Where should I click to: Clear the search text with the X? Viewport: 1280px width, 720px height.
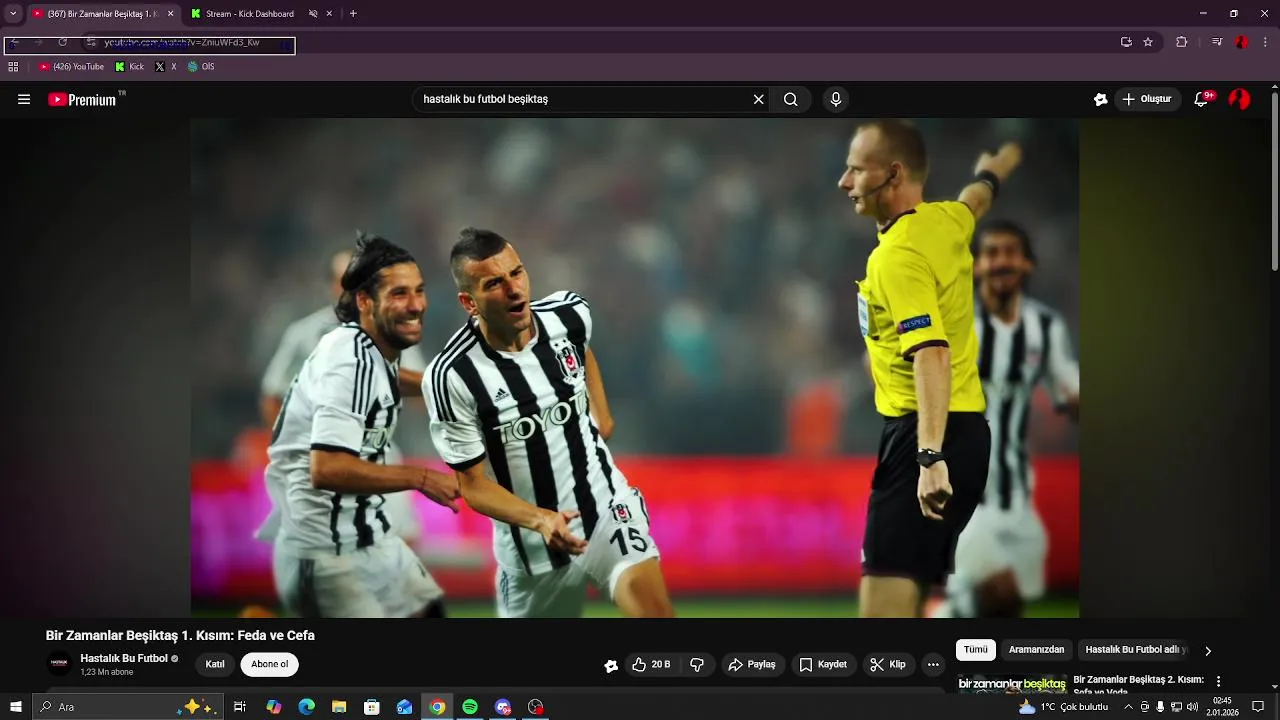click(758, 99)
